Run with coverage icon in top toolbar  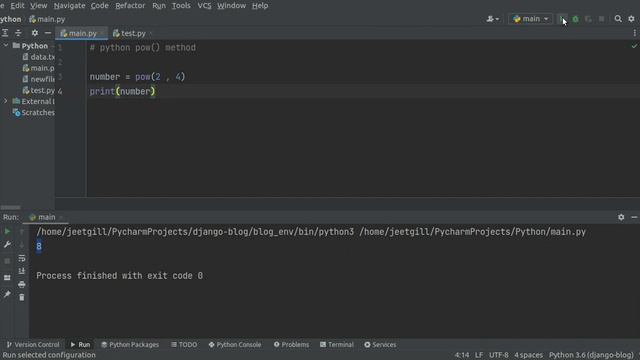pos(588,19)
